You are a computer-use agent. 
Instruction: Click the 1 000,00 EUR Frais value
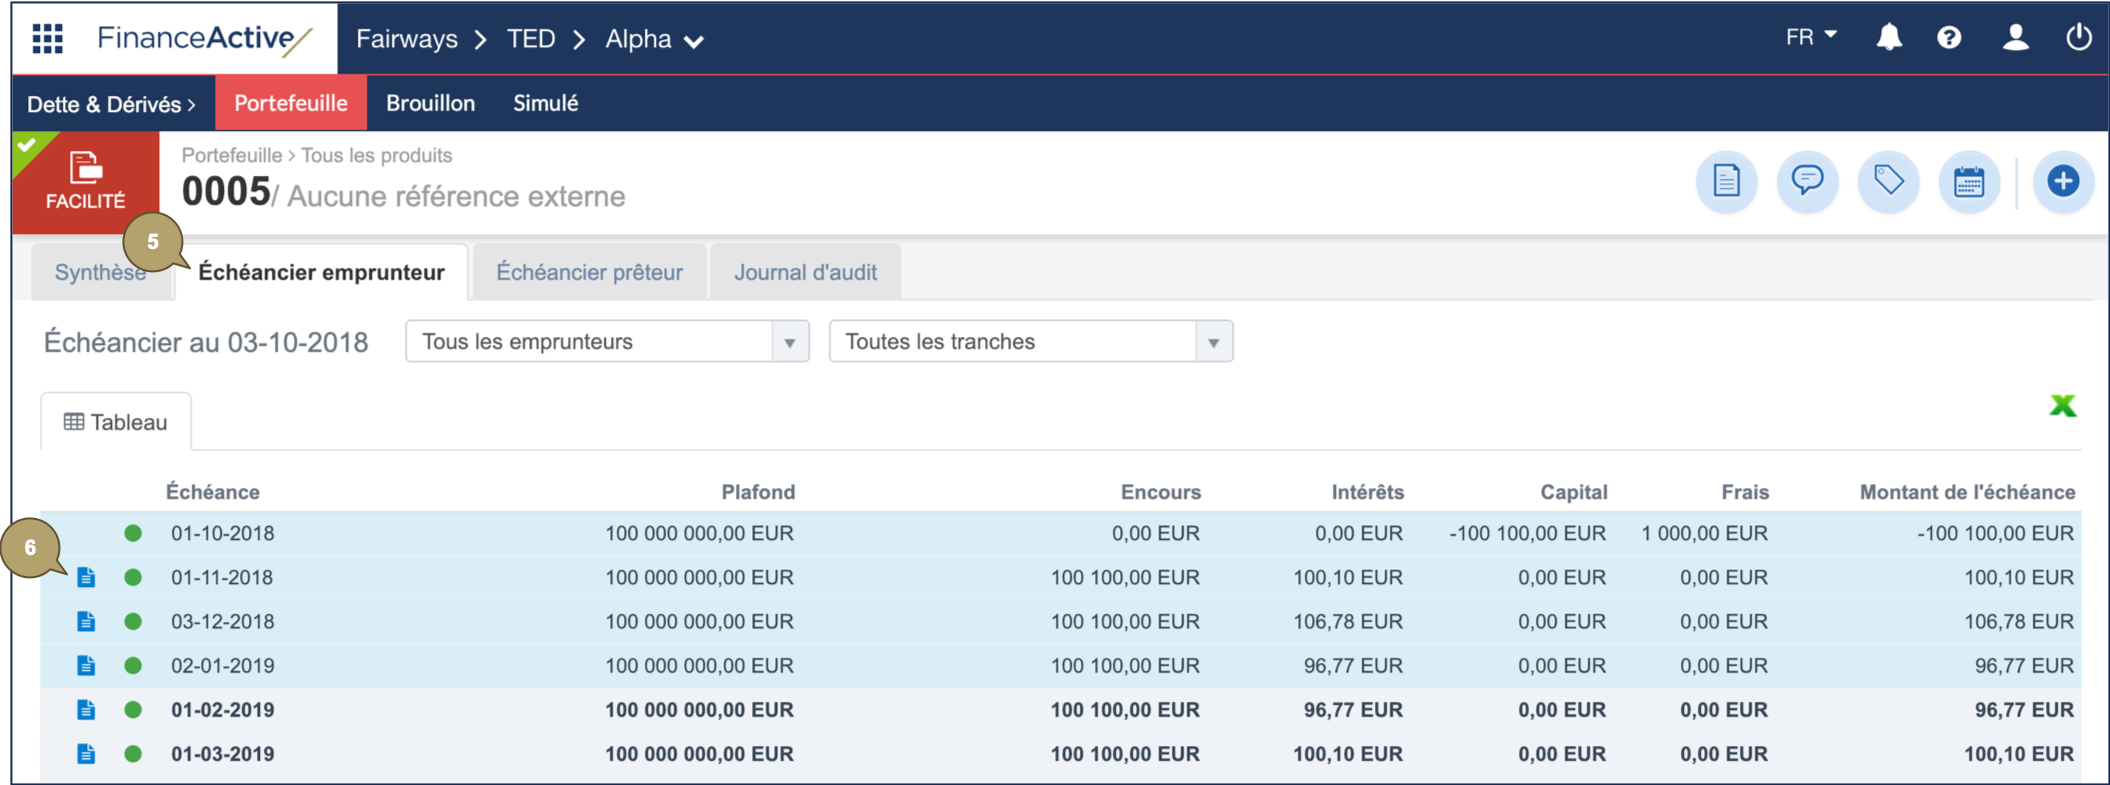(x=1704, y=533)
